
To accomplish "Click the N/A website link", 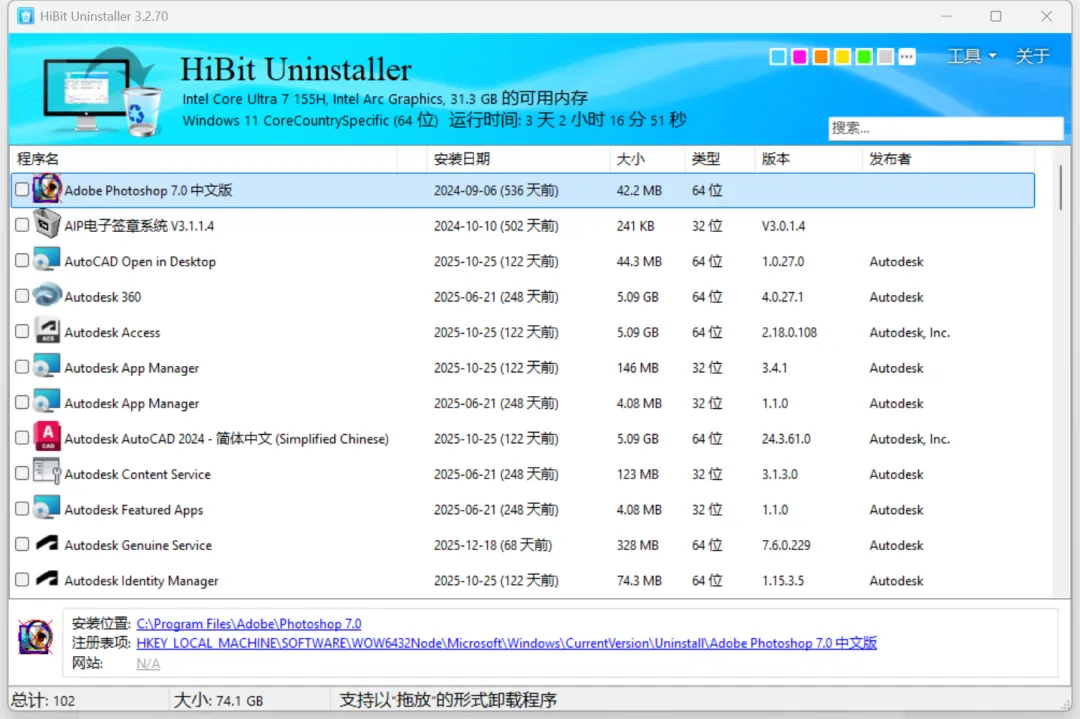I will pos(148,664).
